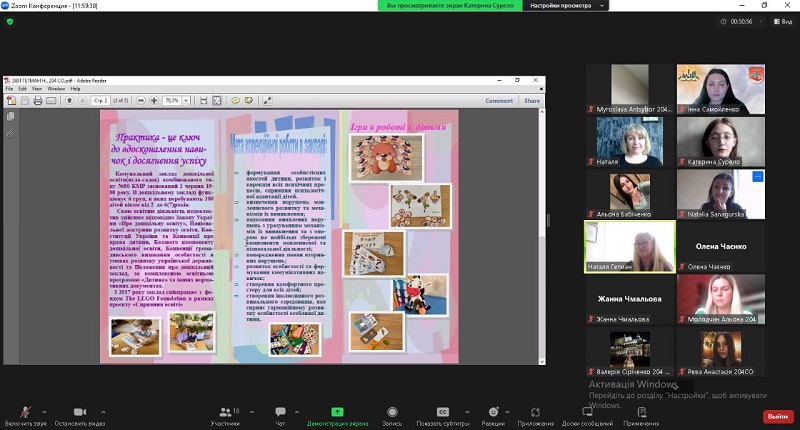This screenshot has width=800, height=430.
Task: Open the Window menu in Adobe Reader
Action: point(56,88)
